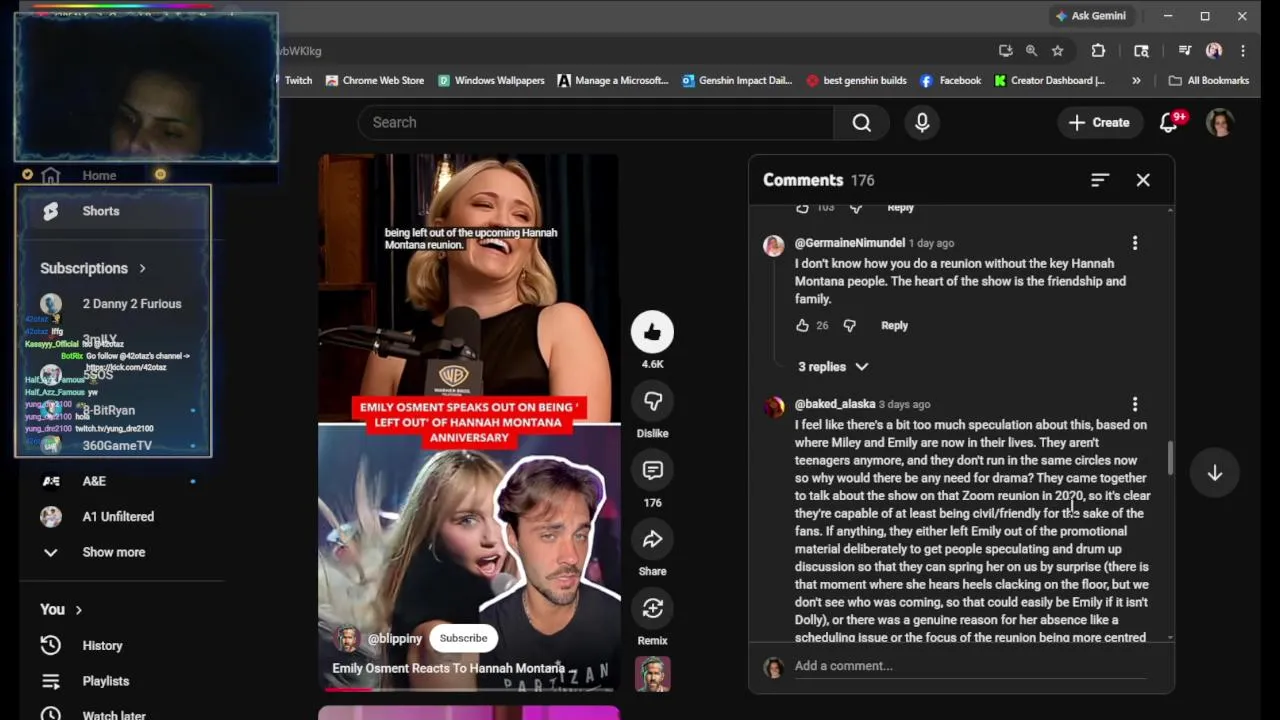Click the zoom magnifier in address bar

tap(1031, 51)
